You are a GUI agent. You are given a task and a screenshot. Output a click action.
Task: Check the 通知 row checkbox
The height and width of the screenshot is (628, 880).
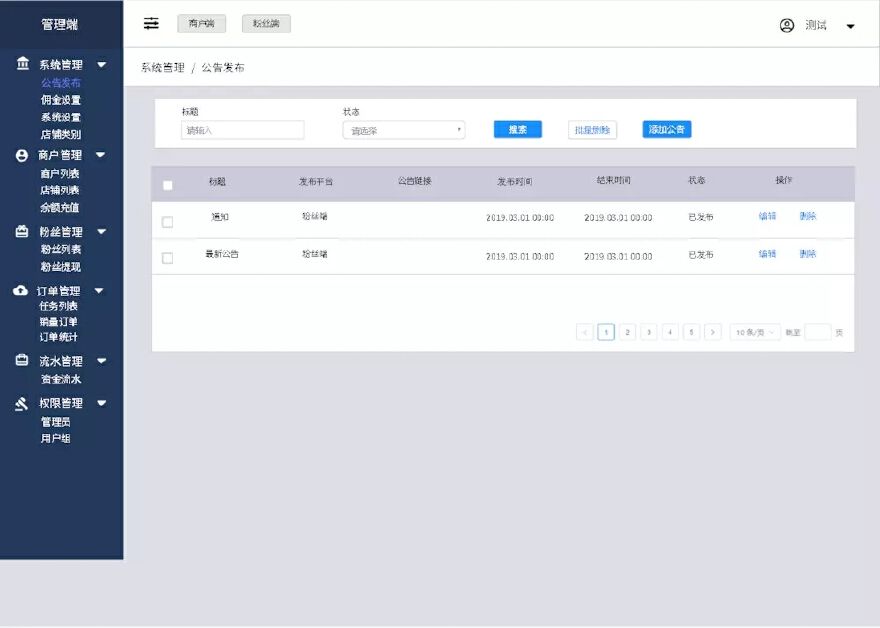(x=168, y=221)
